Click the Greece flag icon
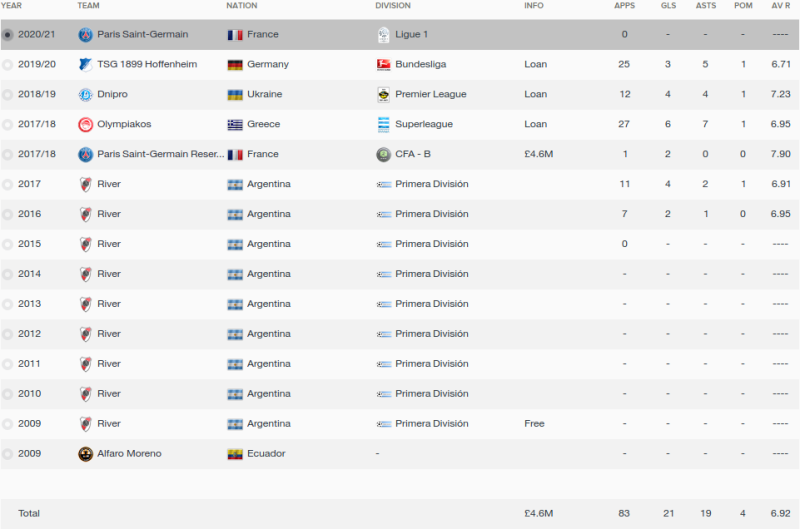The height and width of the screenshot is (529, 800). coord(235,125)
